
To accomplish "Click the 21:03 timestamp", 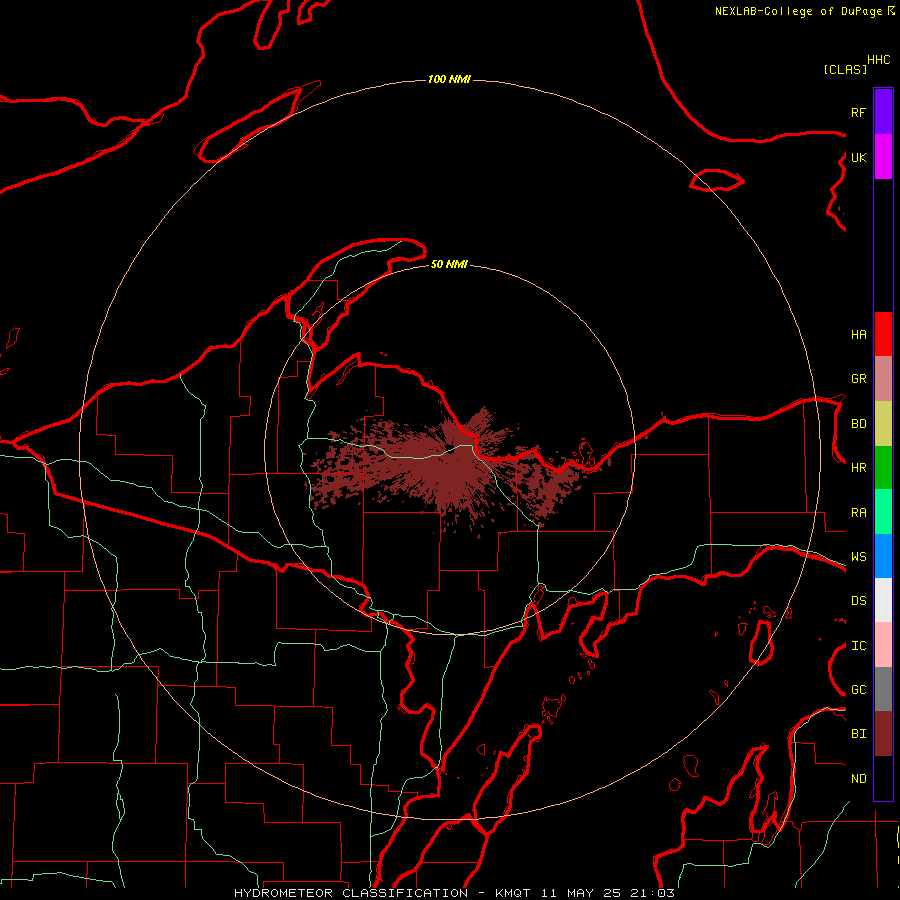I will pyautogui.click(x=653, y=893).
